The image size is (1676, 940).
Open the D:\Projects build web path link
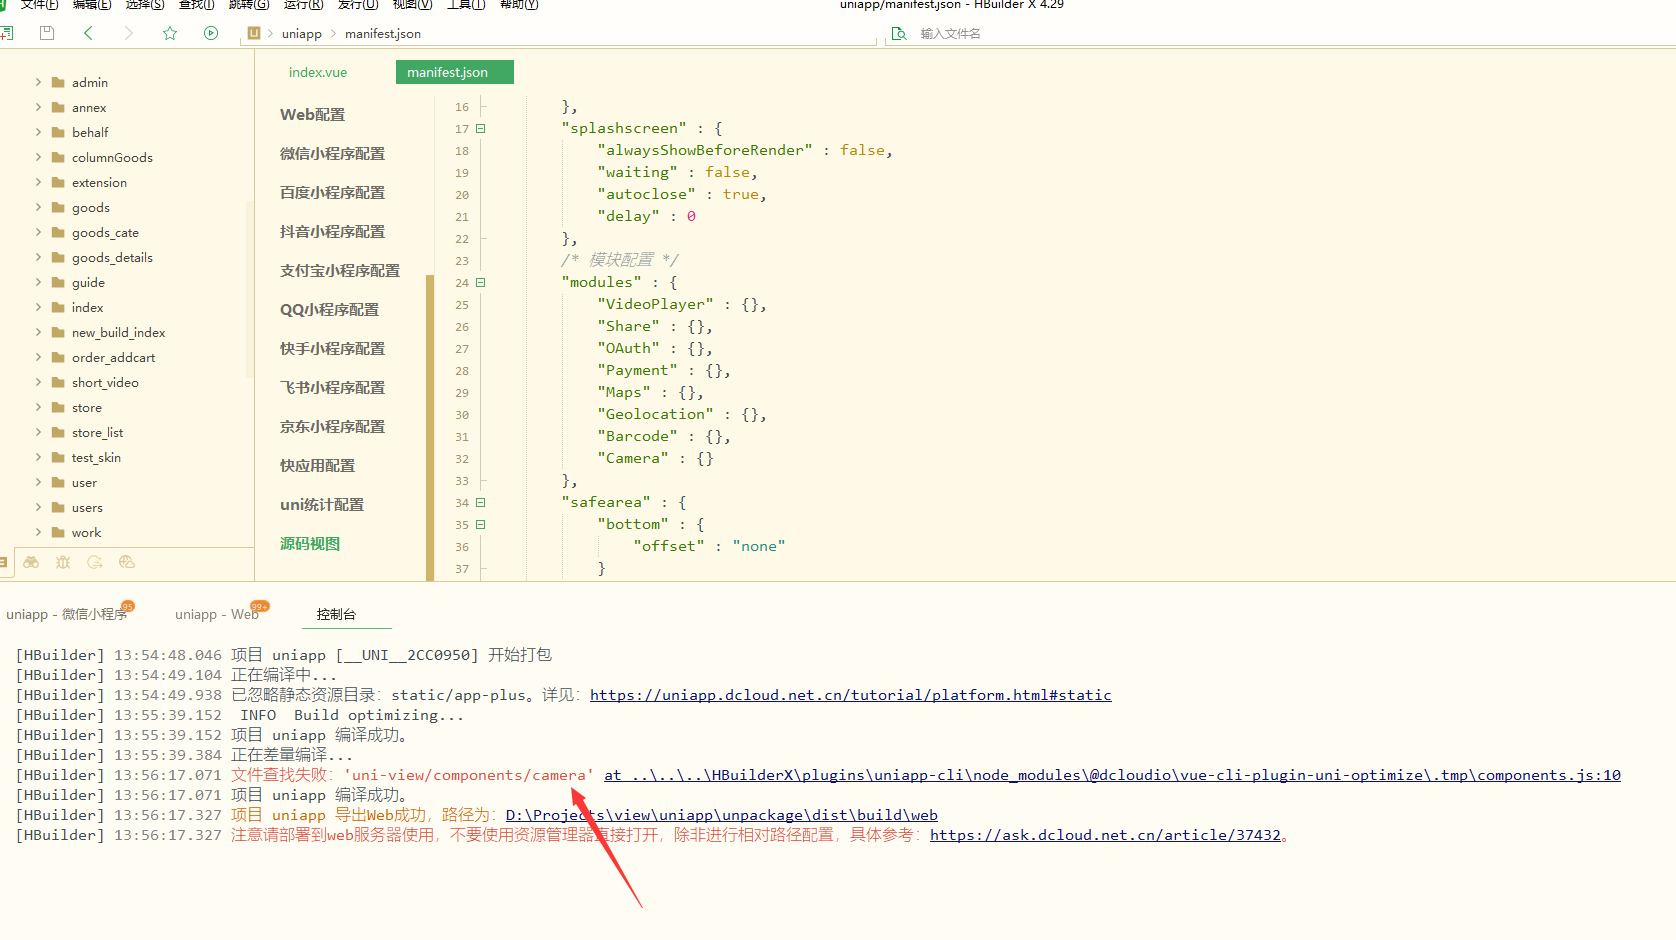pyautogui.click(x=722, y=815)
